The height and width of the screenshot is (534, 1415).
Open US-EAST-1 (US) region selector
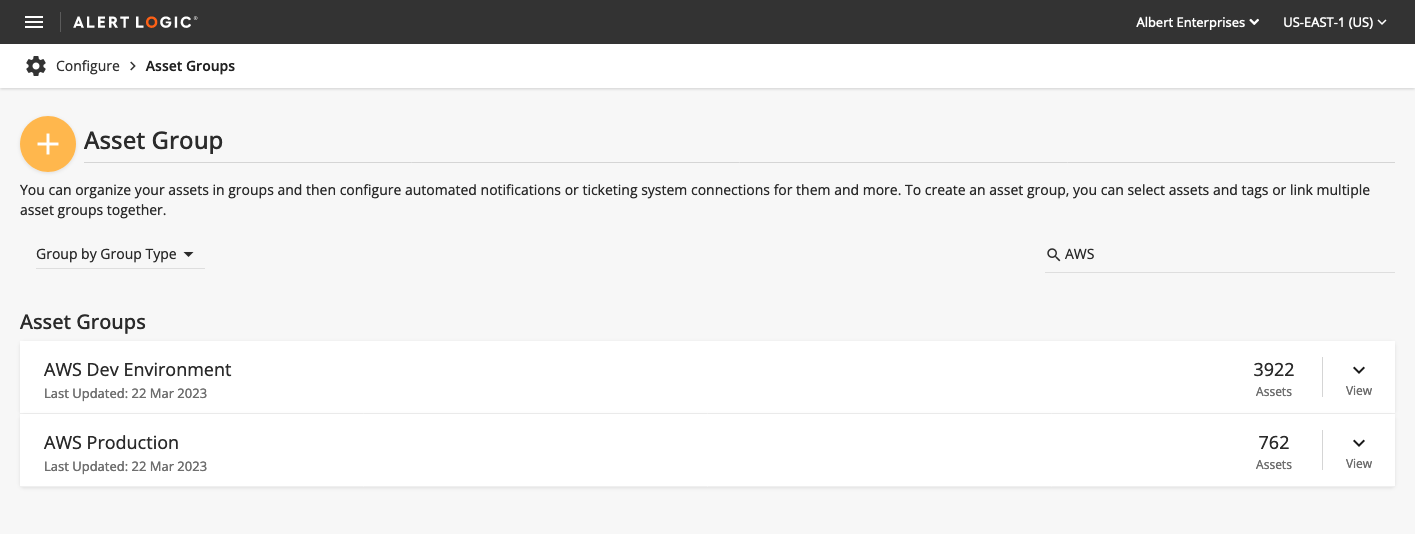[x=1334, y=22]
